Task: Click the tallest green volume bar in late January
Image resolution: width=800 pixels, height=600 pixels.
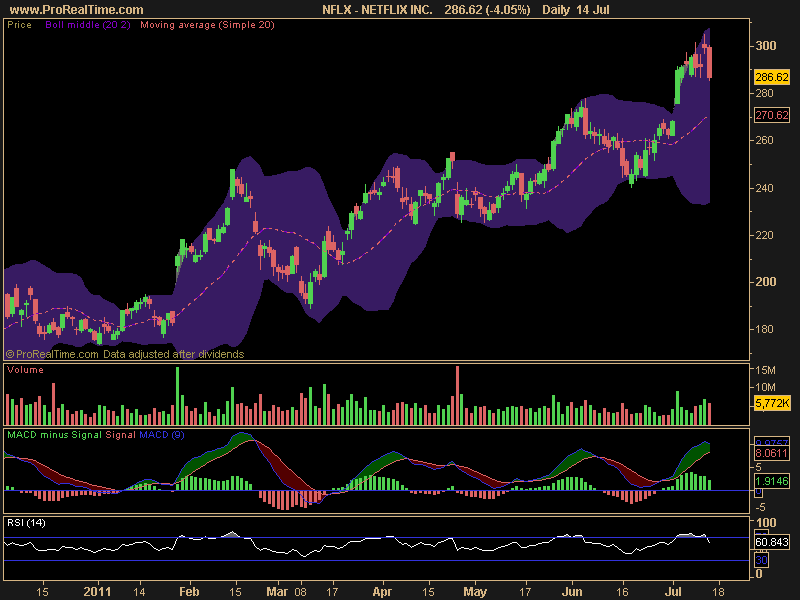Action: [x=178, y=396]
